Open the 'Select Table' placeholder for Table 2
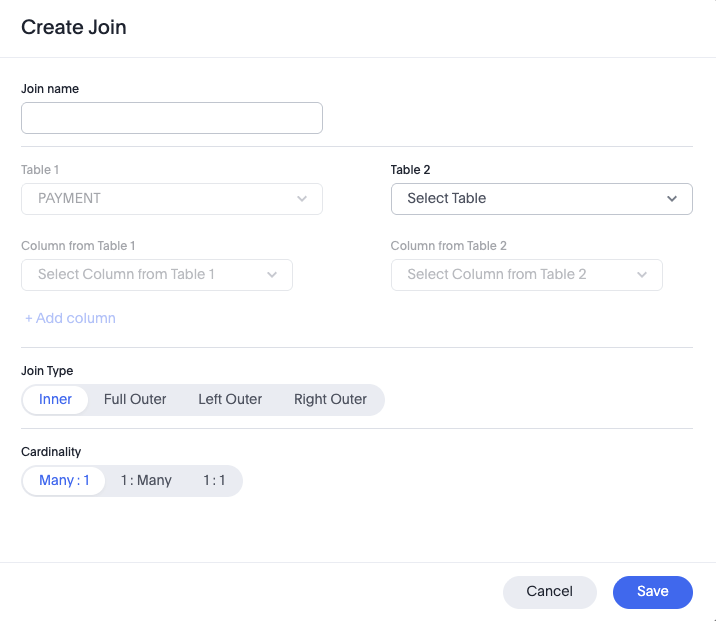Image resolution: width=716 pixels, height=621 pixels. [x=447, y=199]
